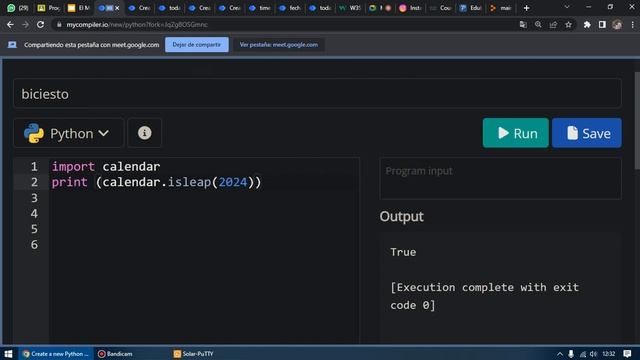Switch to the Cou tab

click(441, 8)
